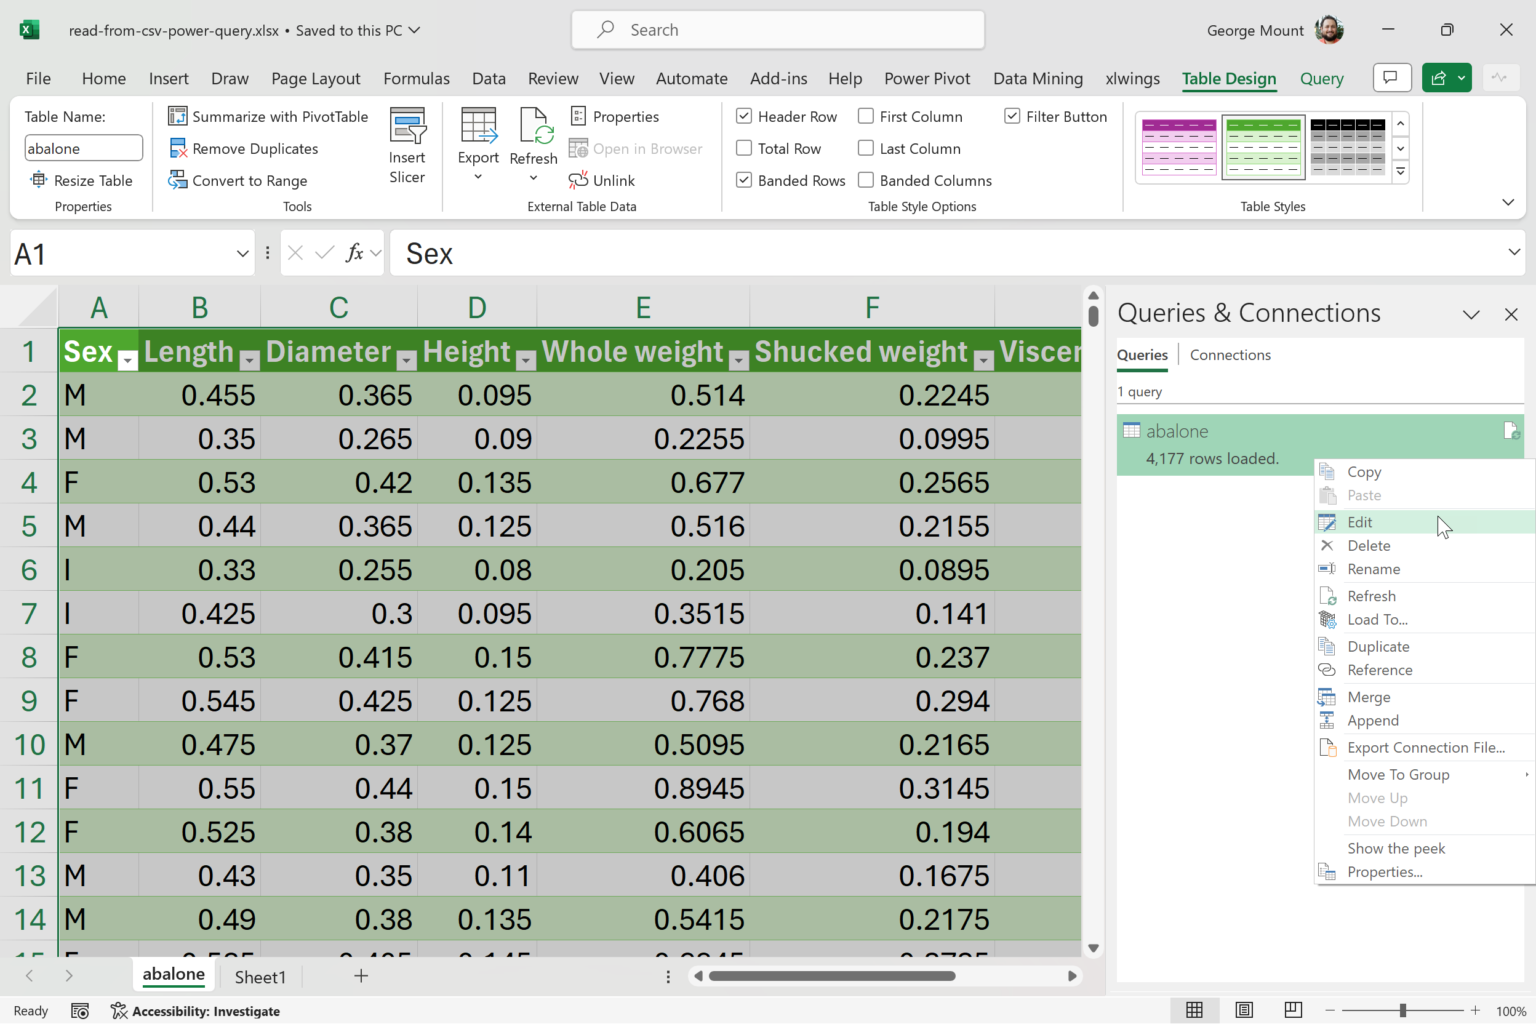
Task: Click the zoom slider handle
Action: (x=1403, y=1010)
